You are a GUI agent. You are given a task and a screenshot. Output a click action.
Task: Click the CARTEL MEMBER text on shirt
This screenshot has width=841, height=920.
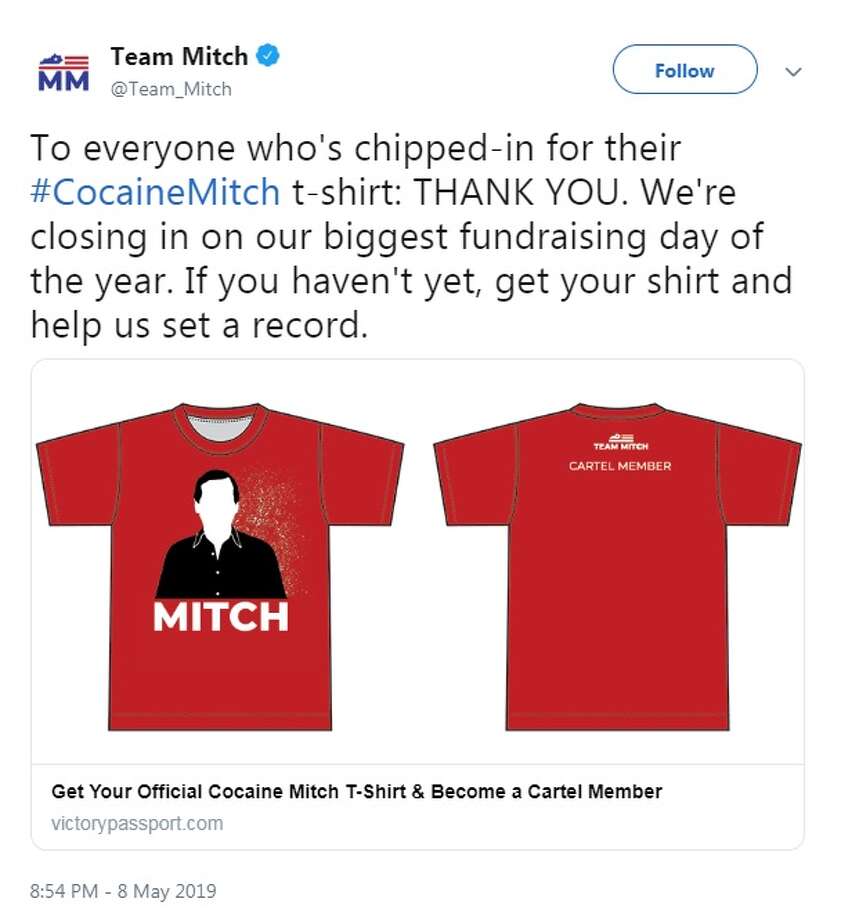(x=620, y=466)
